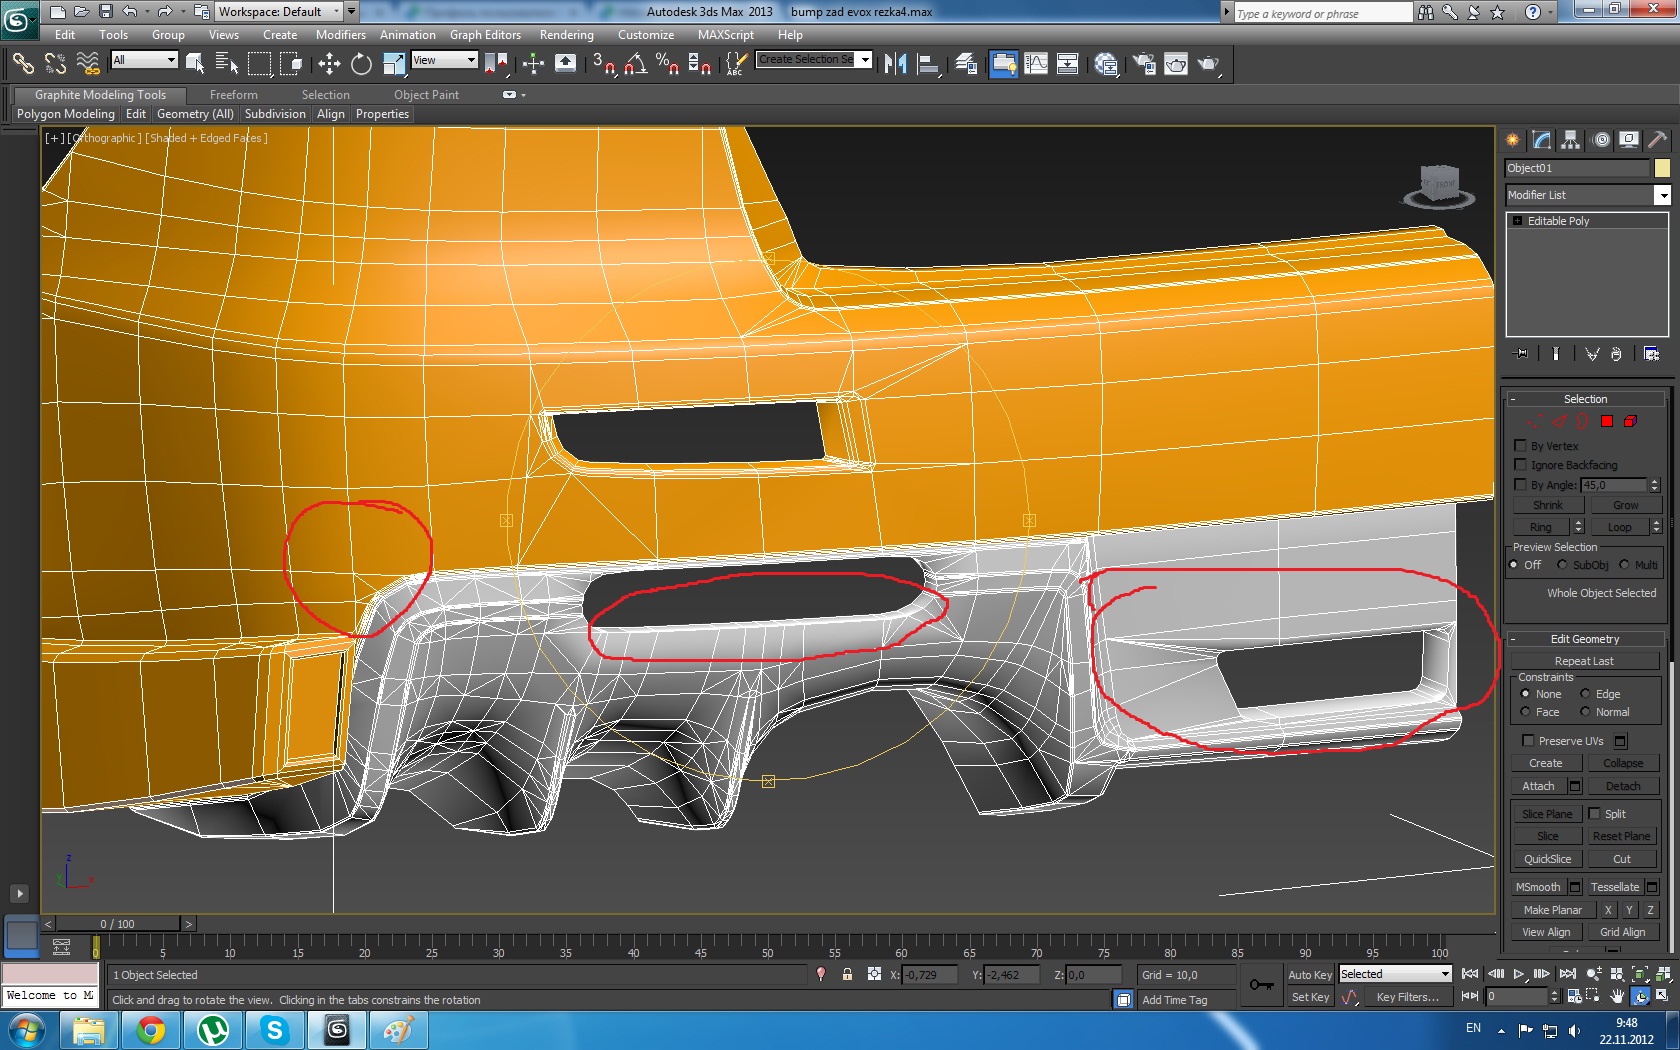Collapse the Edit Geometry rollout
The height and width of the screenshot is (1050, 1680).
(1585, 639)
